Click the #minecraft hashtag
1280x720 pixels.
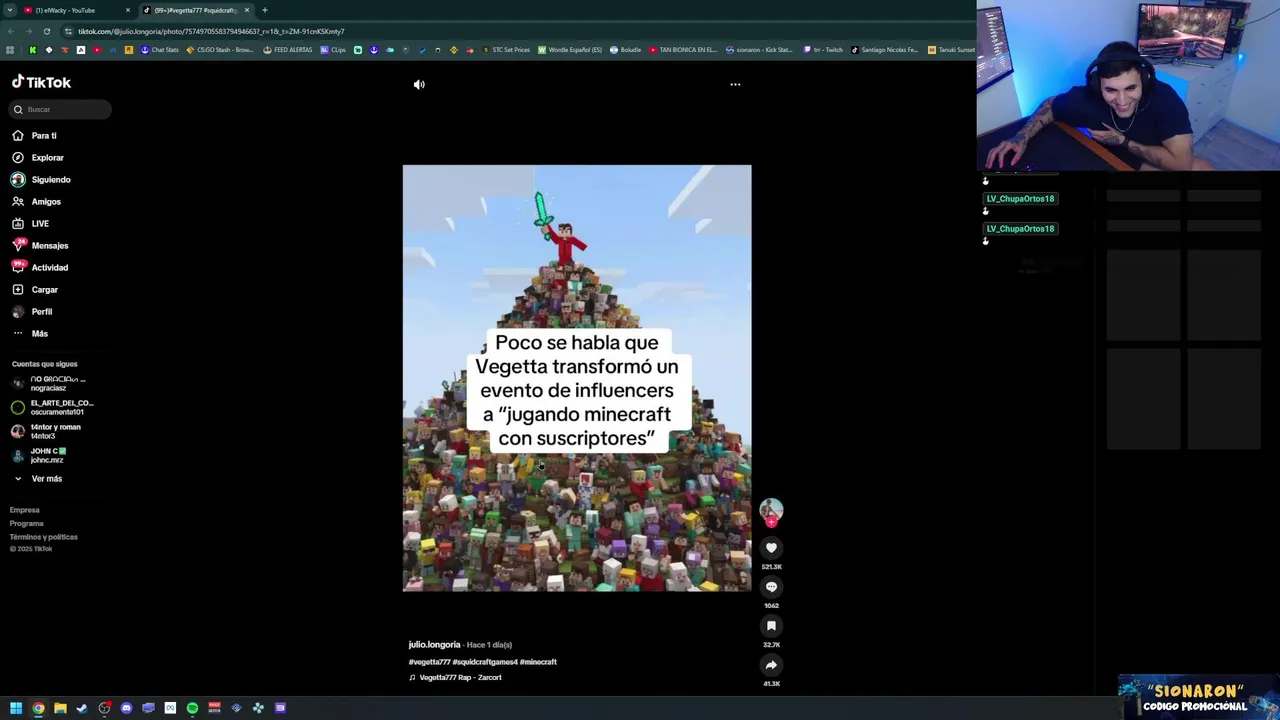coord(538,662)
